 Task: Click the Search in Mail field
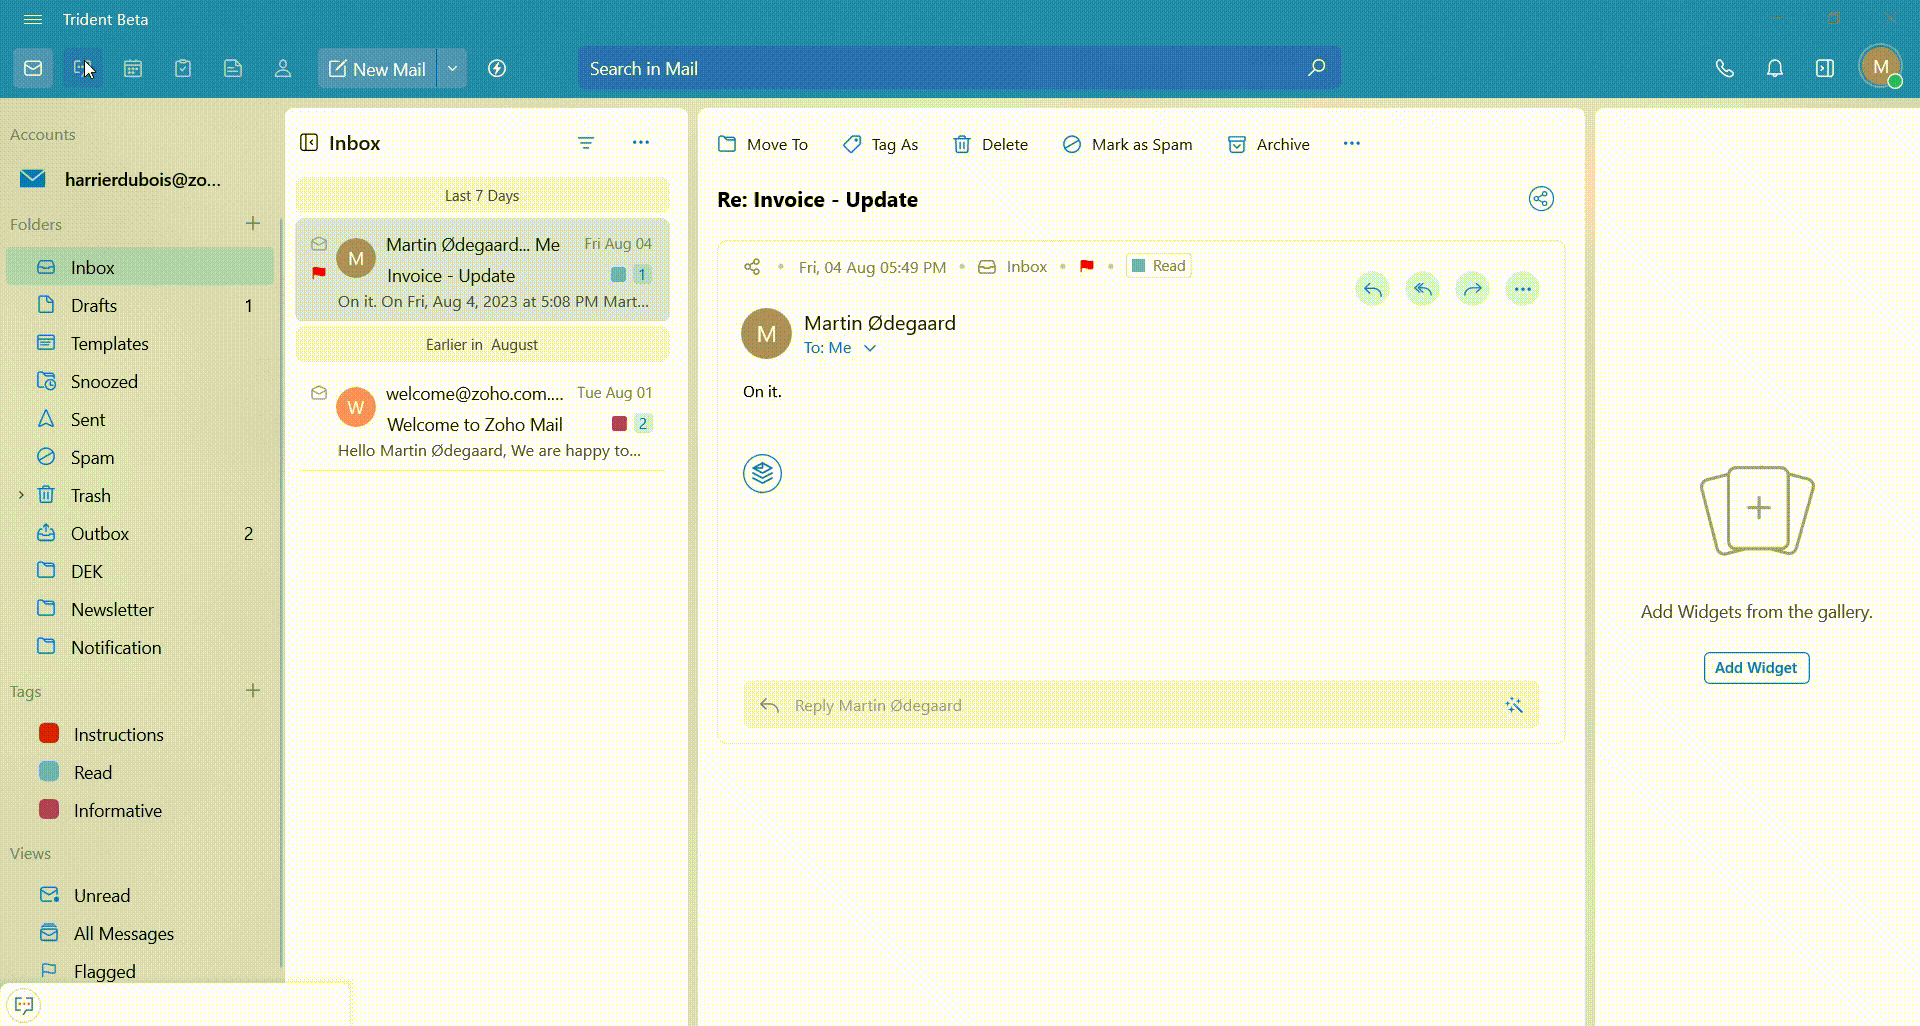940,69
